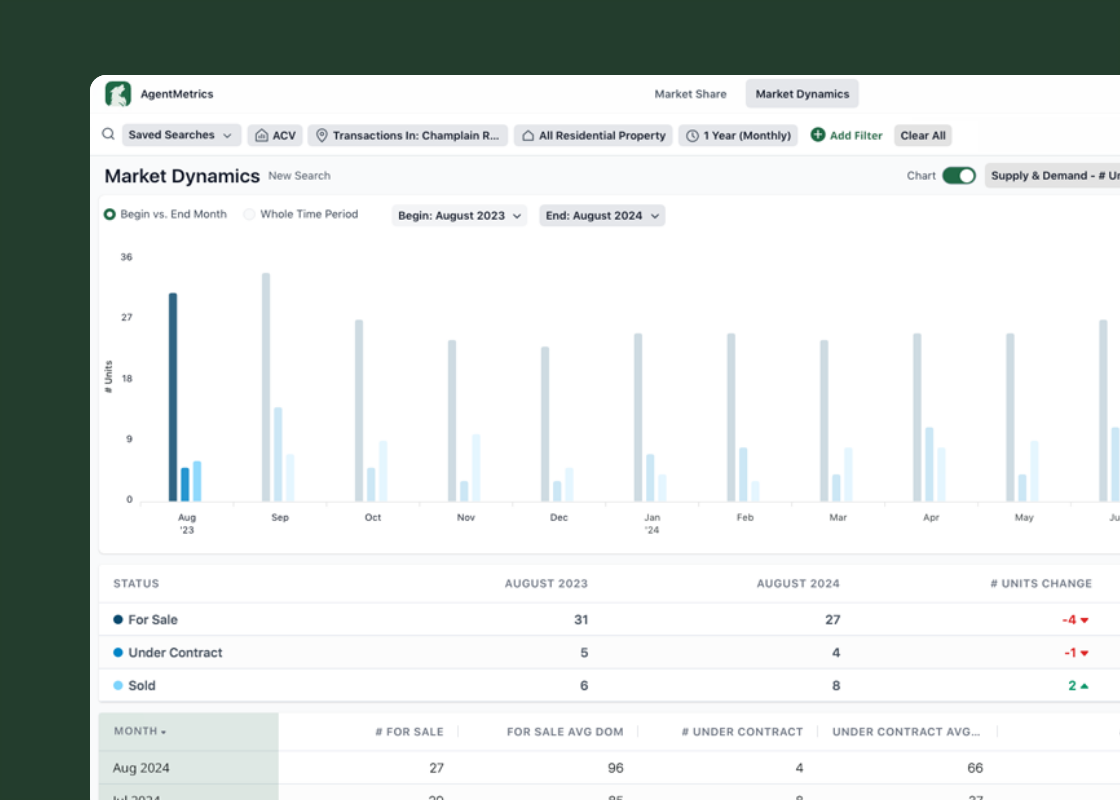The height and width of the screenshot is (800, 1120).
Task: Expand the Begin: August 2023 dropdown
Action: tap(460, 215)
